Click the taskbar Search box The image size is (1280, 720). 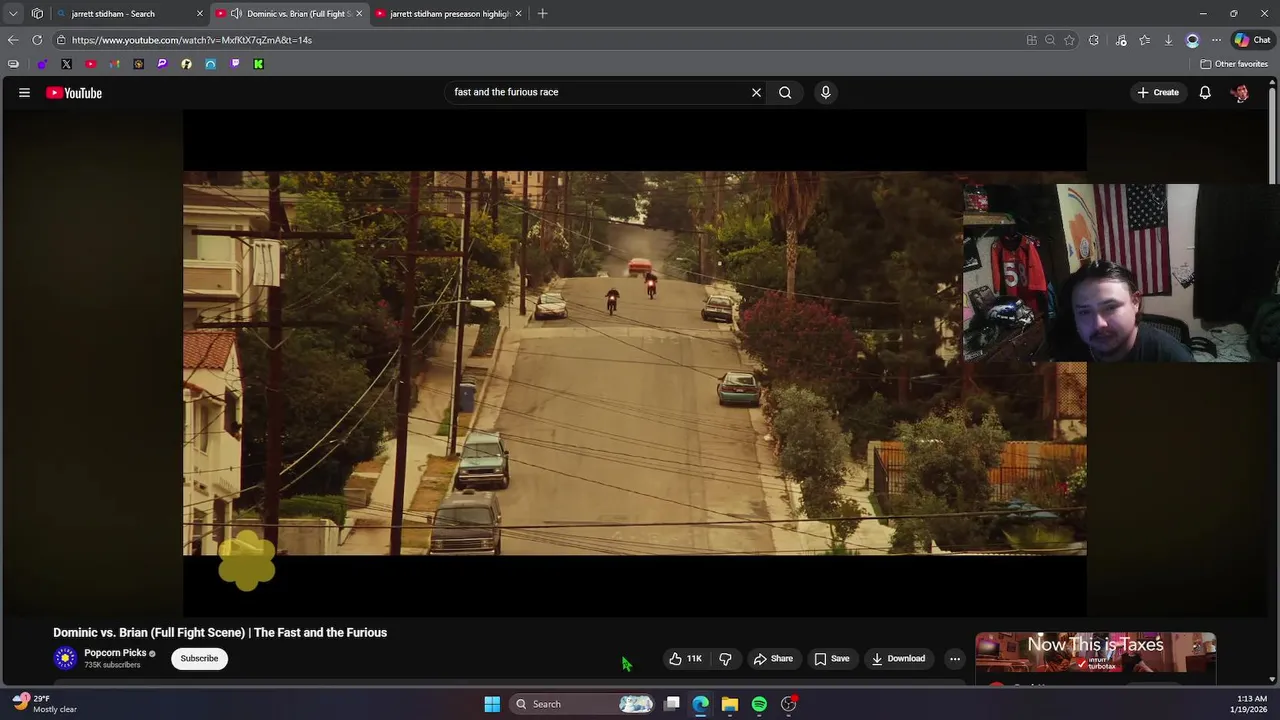coord(583,704)
